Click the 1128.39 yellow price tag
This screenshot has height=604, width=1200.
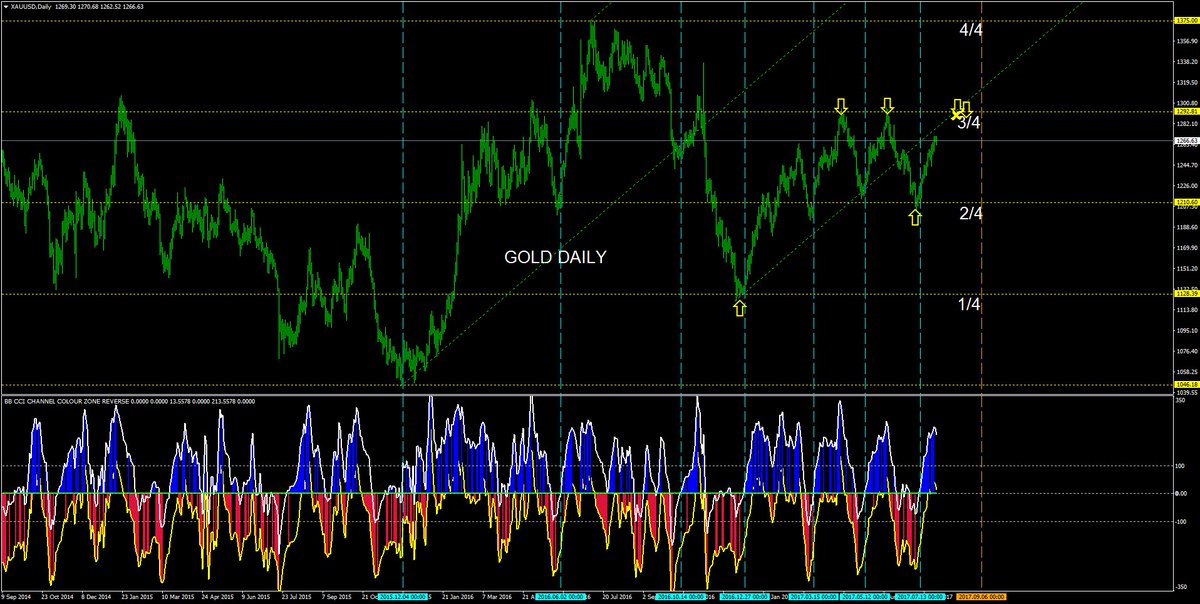[1186, 294]
